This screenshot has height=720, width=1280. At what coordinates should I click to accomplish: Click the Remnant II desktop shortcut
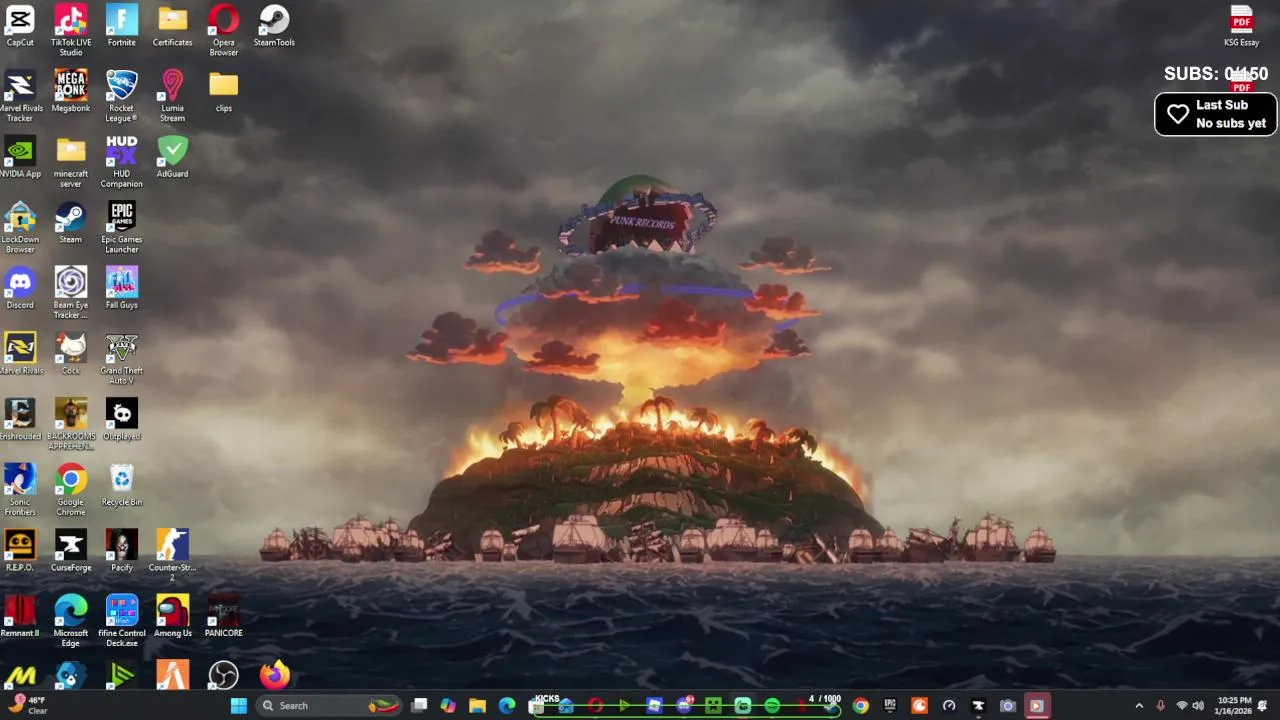(x=20, y=616)
